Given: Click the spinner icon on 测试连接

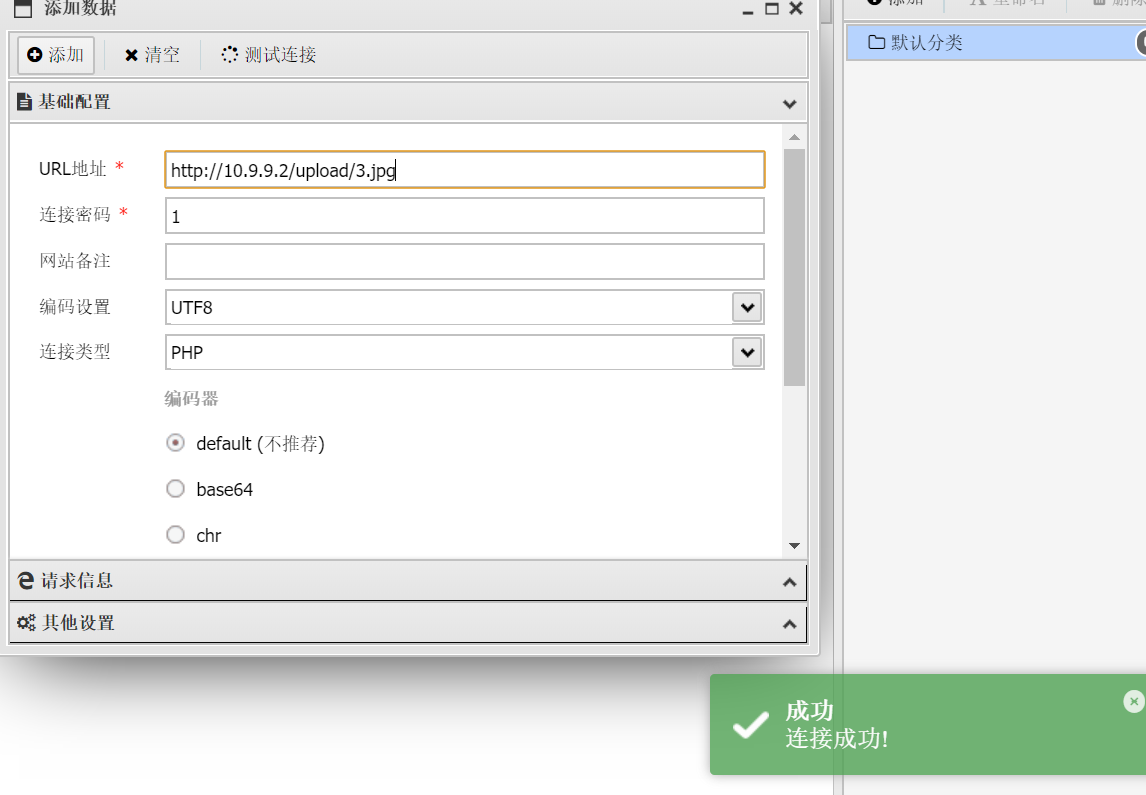Looking at the screenshot, I should [229, 55].
